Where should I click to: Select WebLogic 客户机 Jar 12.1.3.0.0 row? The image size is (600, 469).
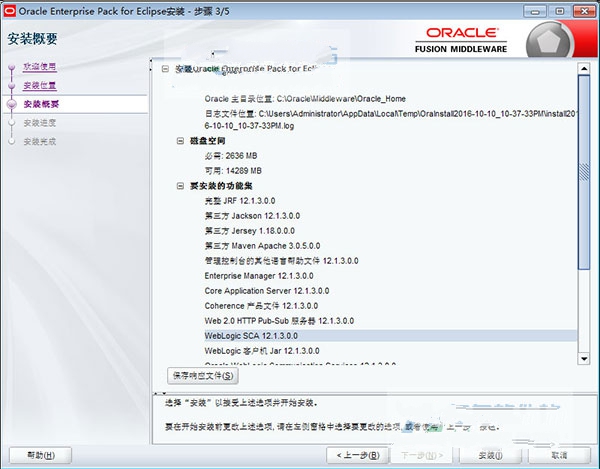262,351
